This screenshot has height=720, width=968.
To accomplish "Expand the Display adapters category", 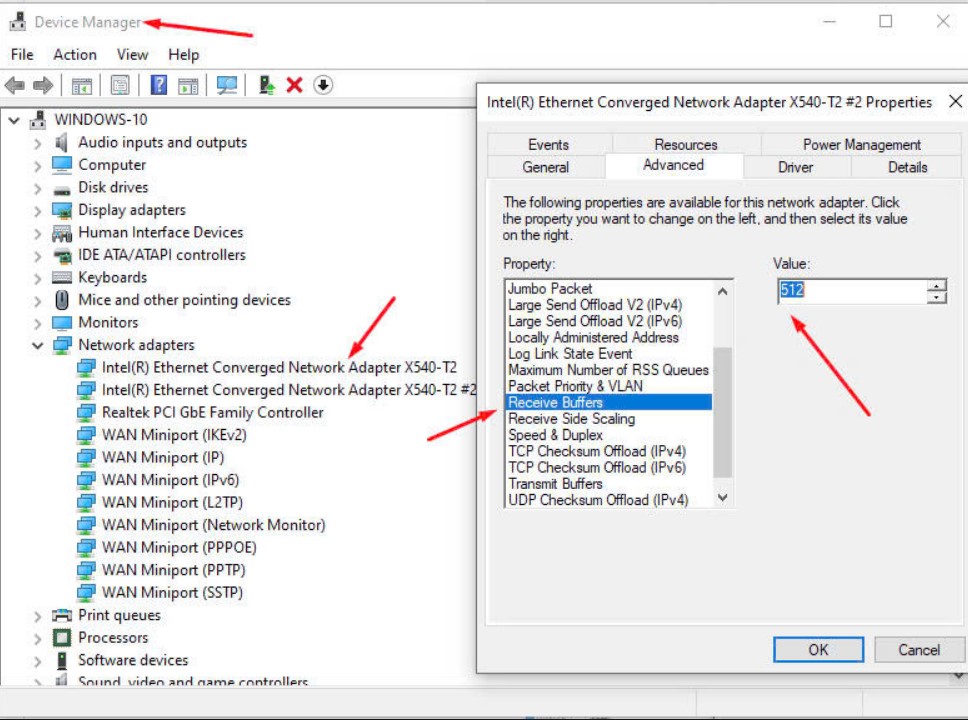I will pos(38,211).
